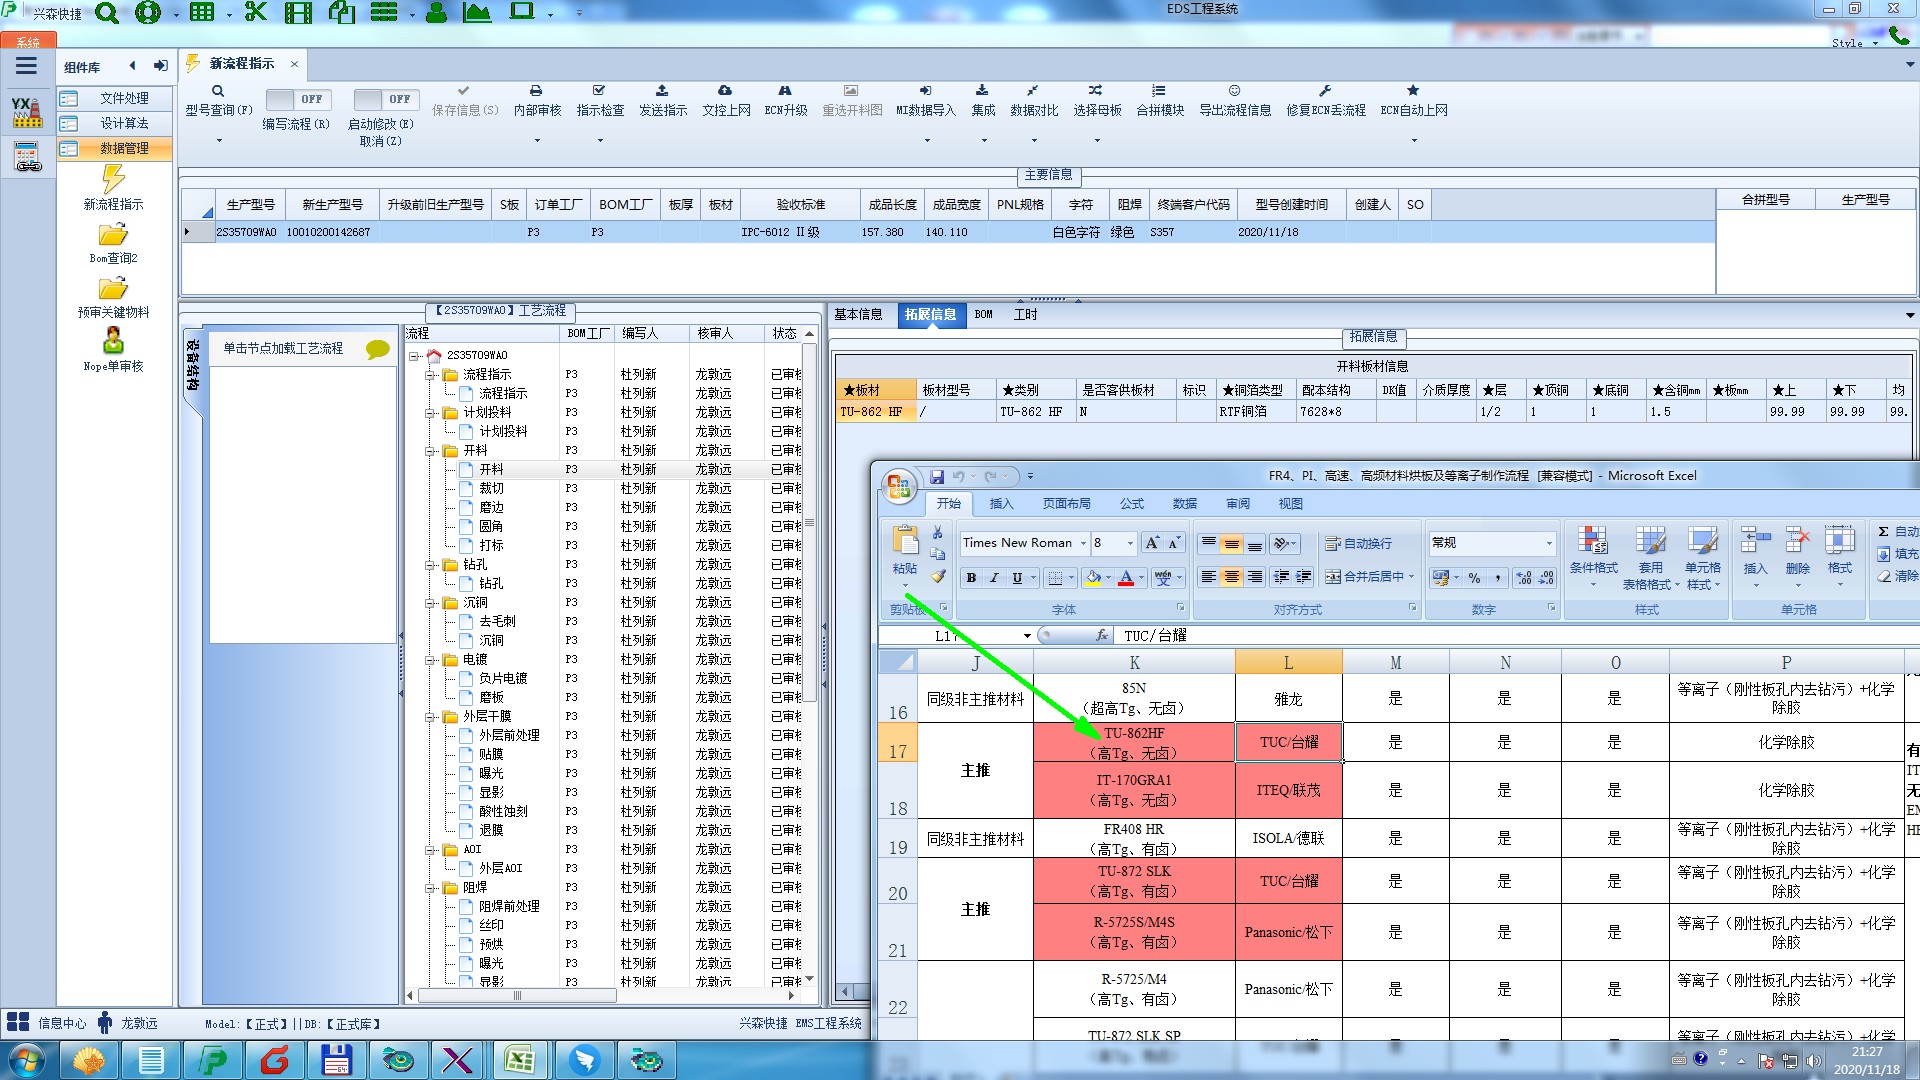Click Excel formula bar input field

[x=1516, y=636]
